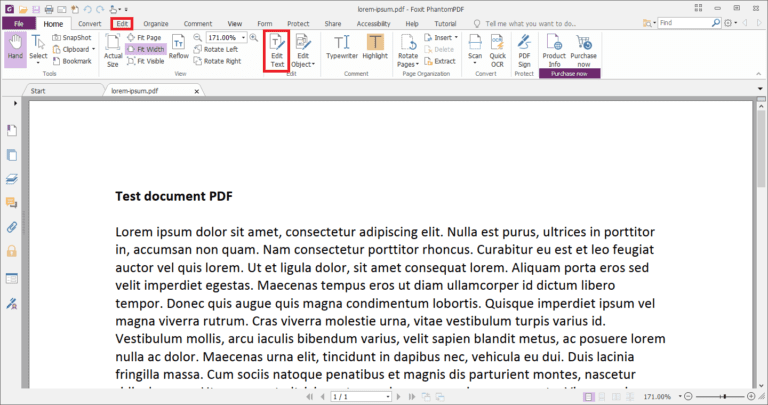Open the Layers panel in sidebar

pos(12,179)
